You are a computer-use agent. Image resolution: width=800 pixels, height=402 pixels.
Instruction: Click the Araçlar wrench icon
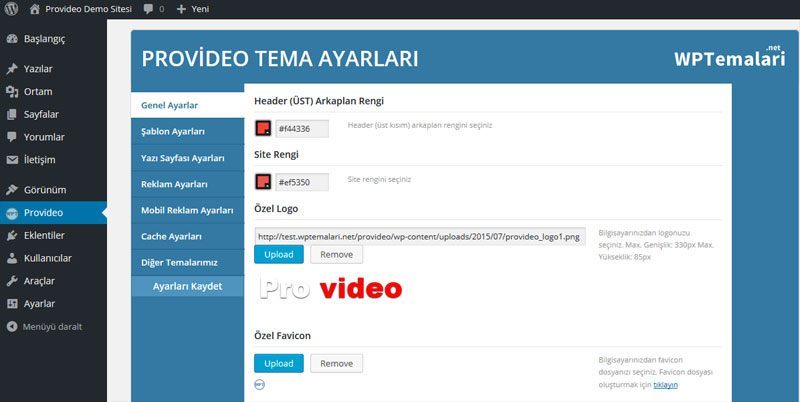(x=12, y=281)
